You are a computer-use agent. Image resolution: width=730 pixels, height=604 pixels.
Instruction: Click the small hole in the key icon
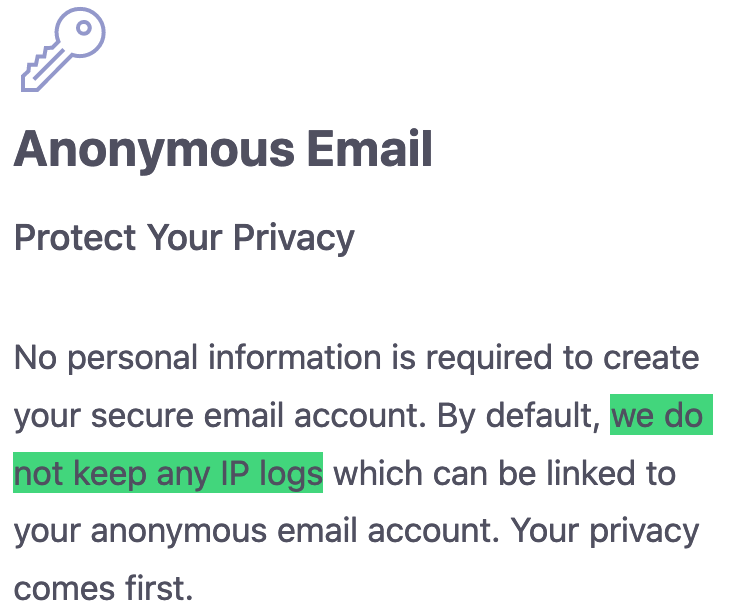point(84,28)
